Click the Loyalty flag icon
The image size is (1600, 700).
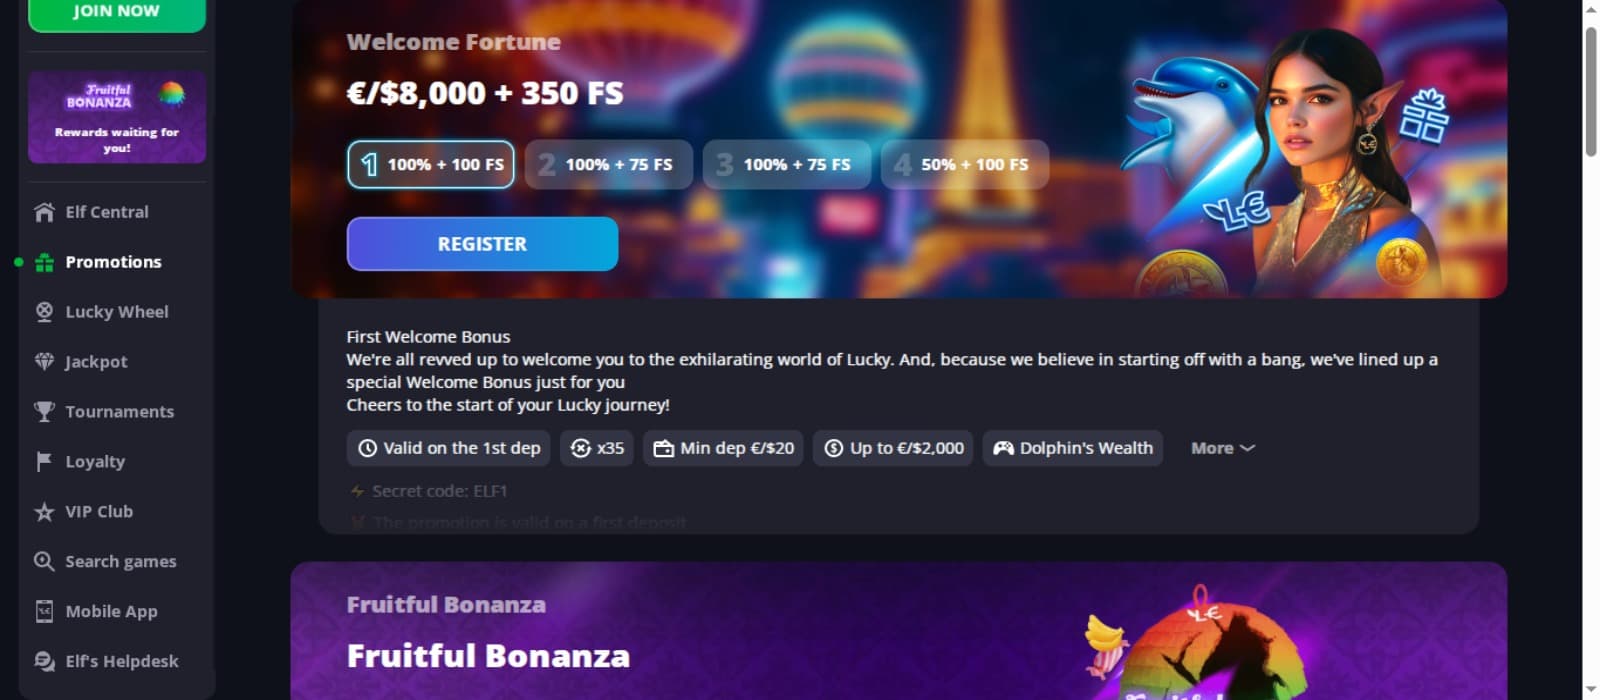(x=44, y=462)
